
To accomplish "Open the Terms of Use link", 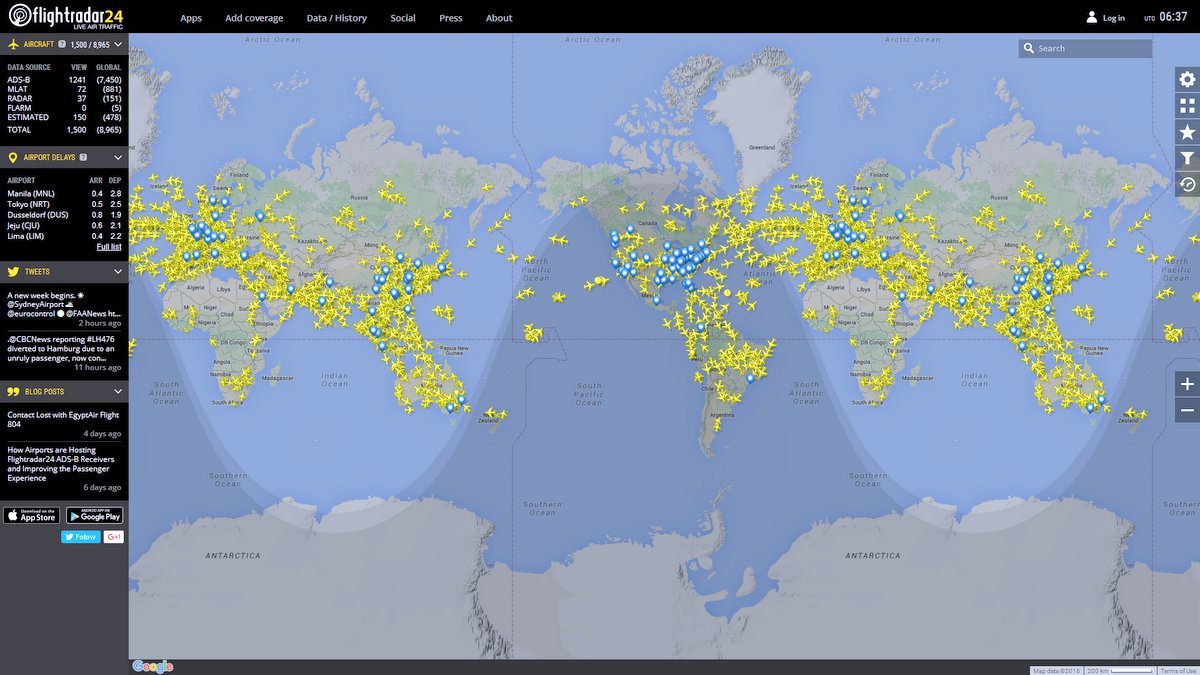I will tap(1178, 670).
